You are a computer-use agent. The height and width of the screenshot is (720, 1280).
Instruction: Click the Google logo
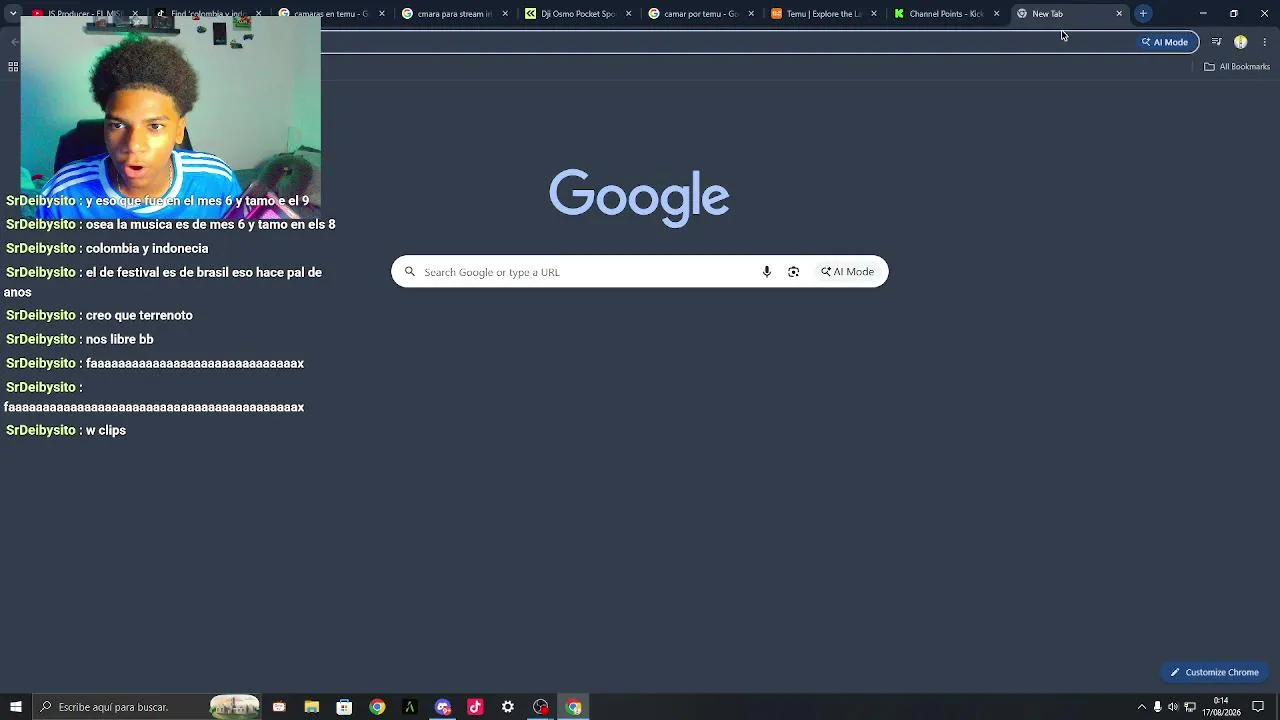pos(639,197)
